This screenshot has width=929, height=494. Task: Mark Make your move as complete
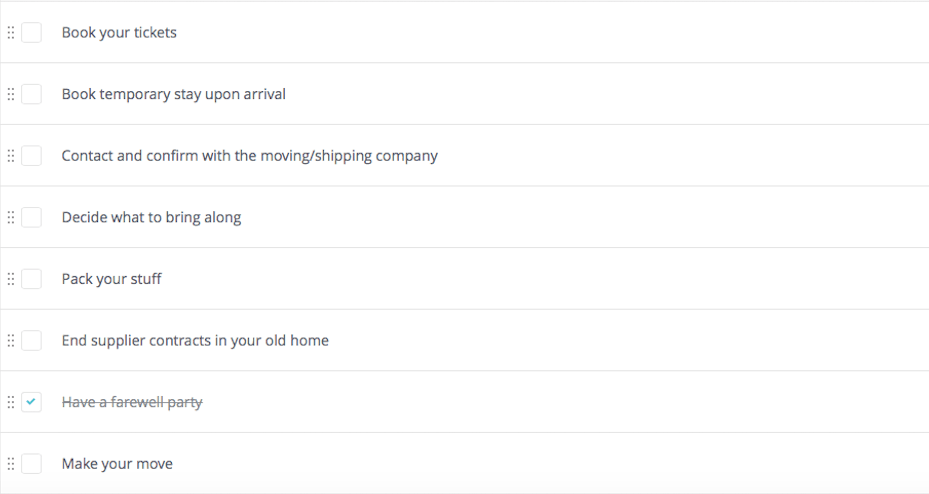coord(32,464)
